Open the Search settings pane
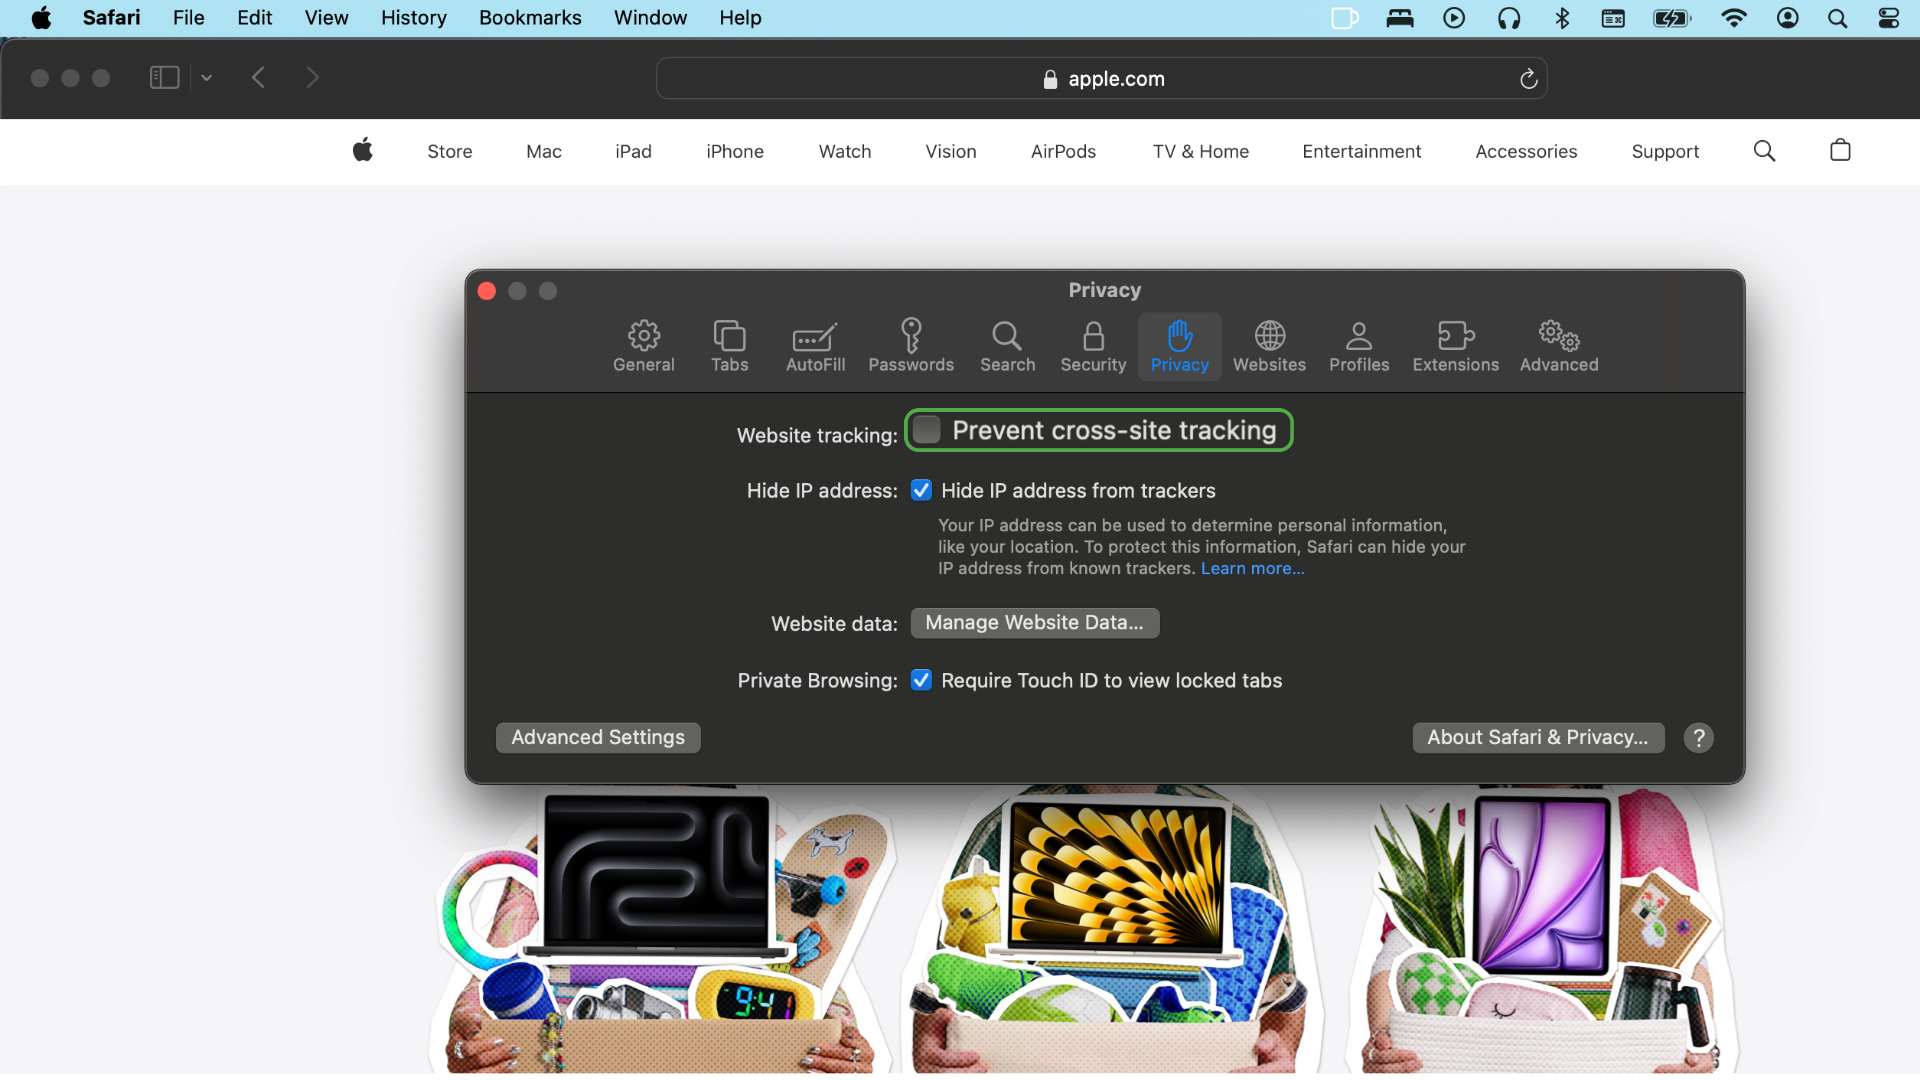The image size is (1920, 1080). click(1007, 346)
